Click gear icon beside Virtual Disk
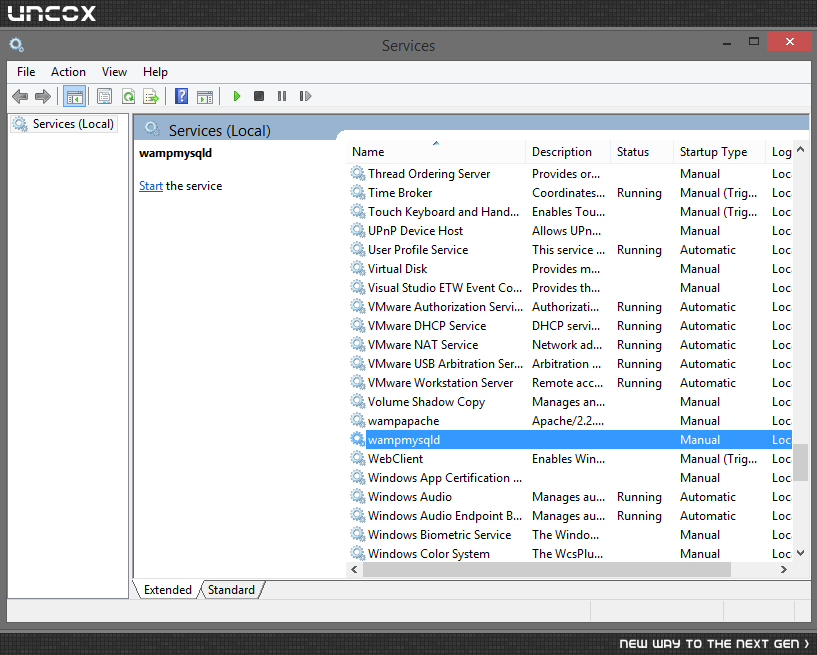Image resolution: width=817 pixels, height=655 pixels. [x=357, y=268]
